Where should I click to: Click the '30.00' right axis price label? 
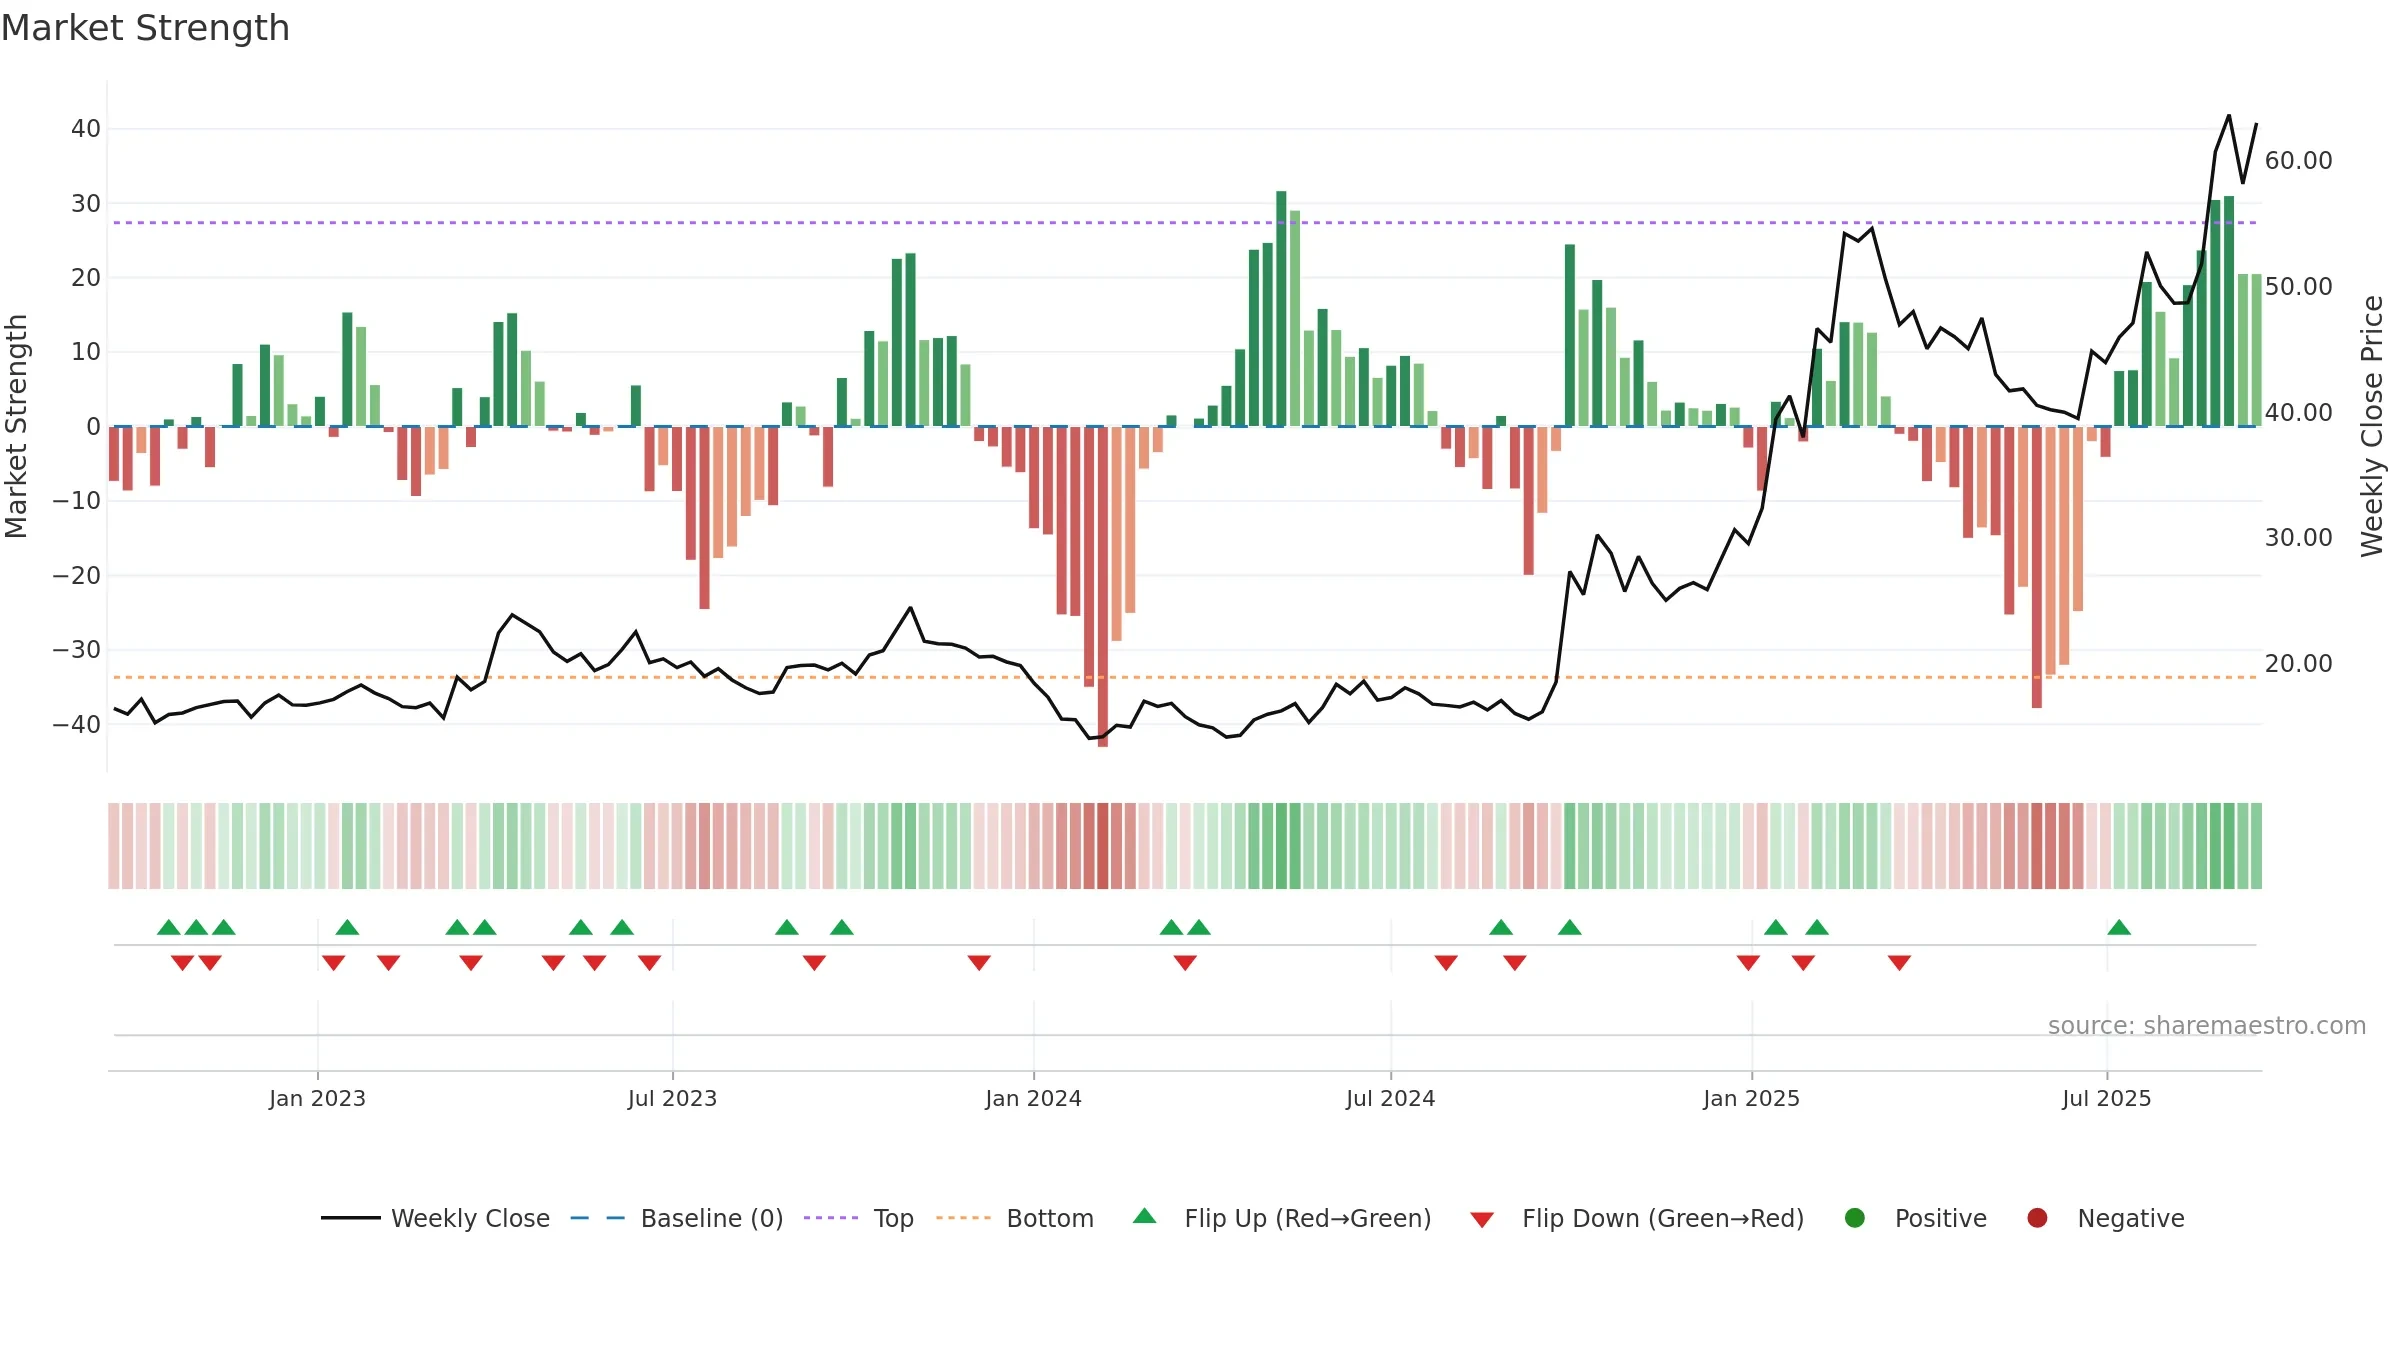pos(2298,538)
